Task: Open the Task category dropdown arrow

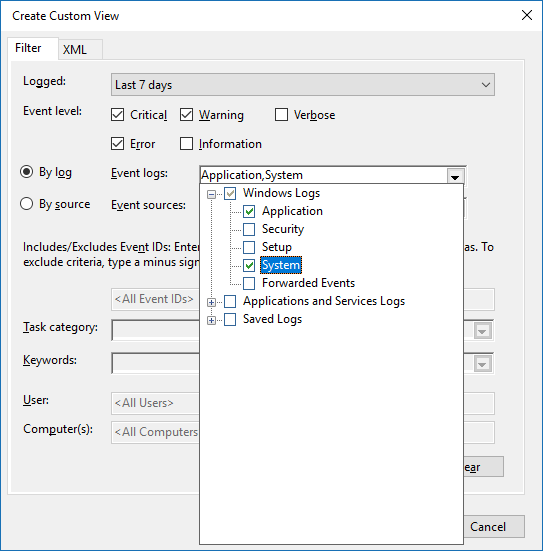Action: 482,331
